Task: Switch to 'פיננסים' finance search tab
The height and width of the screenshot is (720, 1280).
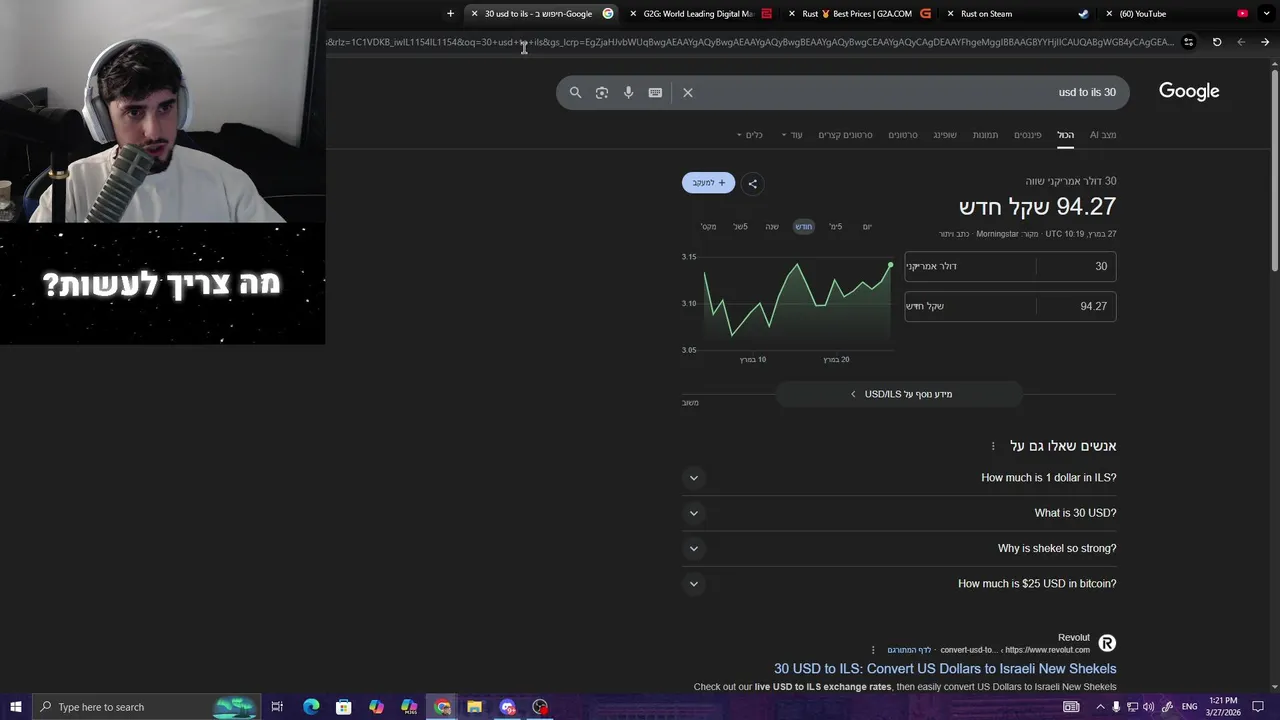Action: (1028, 135)
